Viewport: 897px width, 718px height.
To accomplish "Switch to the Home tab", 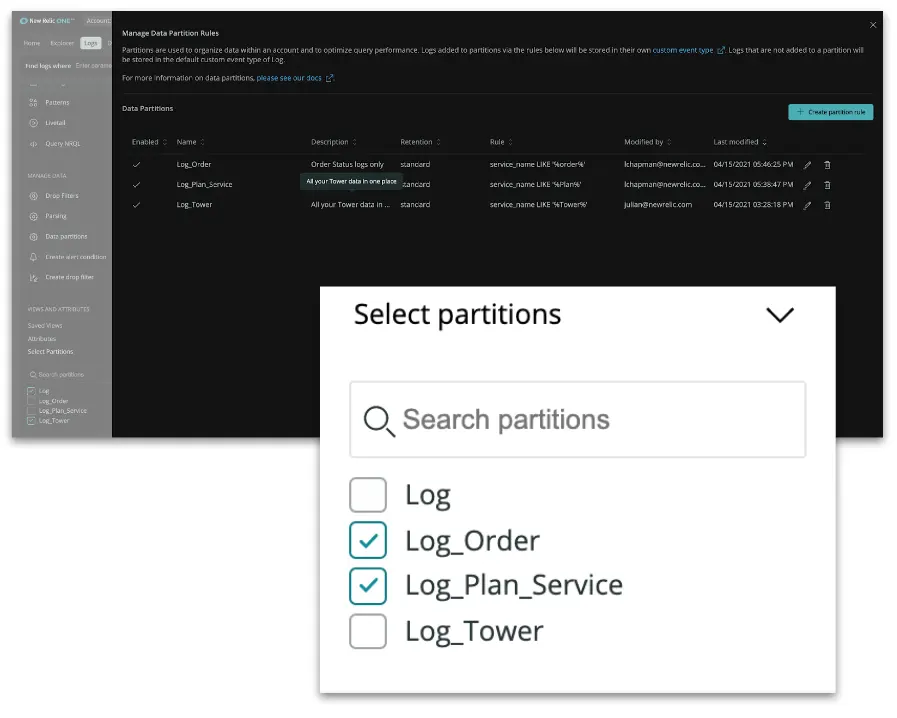I will (32, 43).
